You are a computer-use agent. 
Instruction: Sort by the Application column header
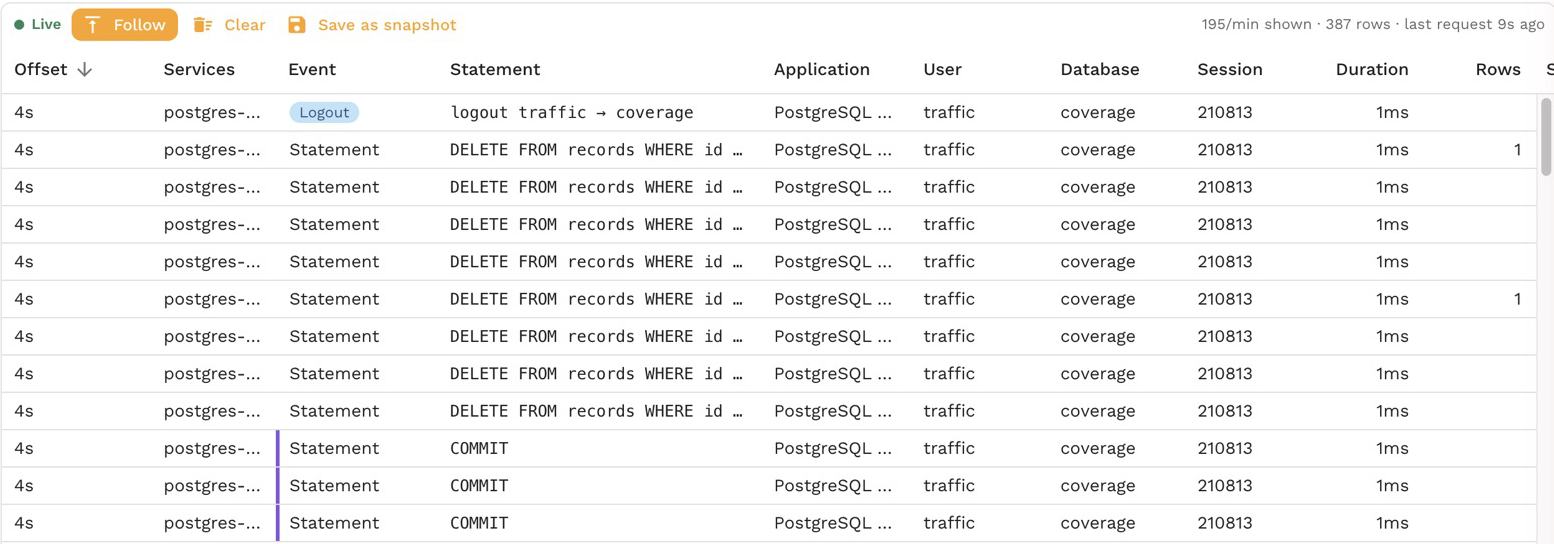tap(822, 69)
